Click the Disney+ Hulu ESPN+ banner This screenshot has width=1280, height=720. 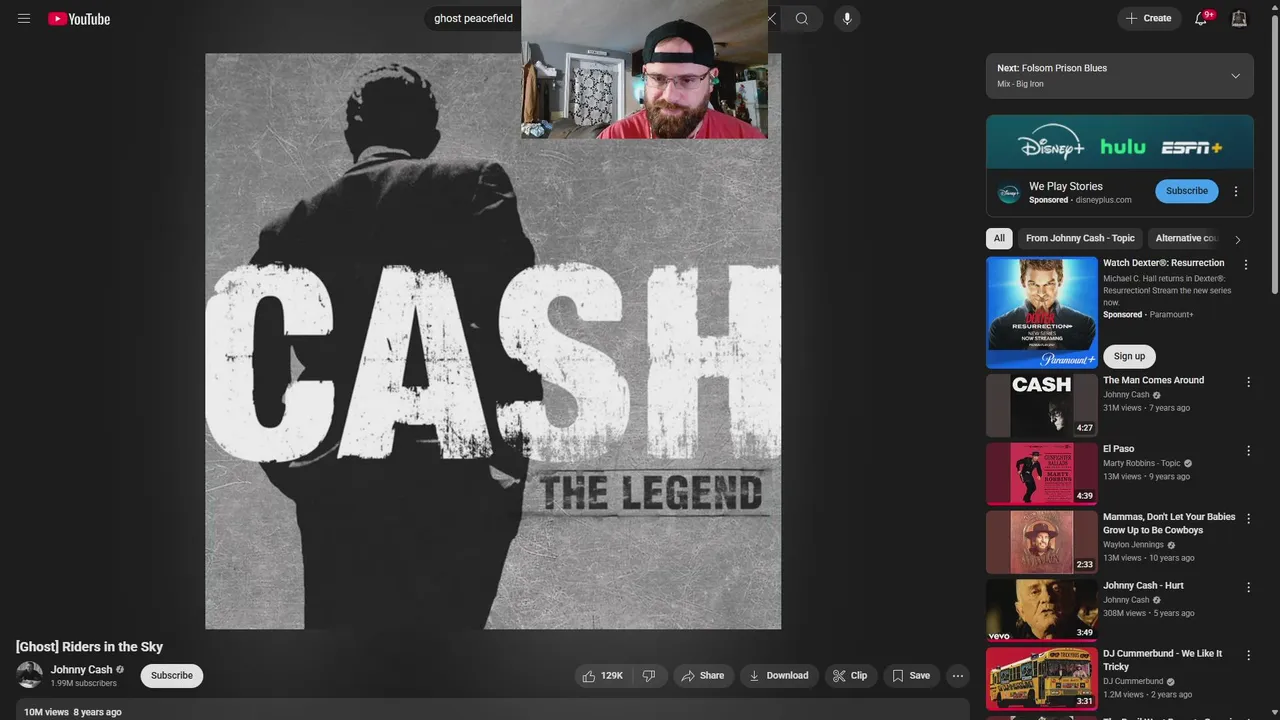coord(1119,142)
